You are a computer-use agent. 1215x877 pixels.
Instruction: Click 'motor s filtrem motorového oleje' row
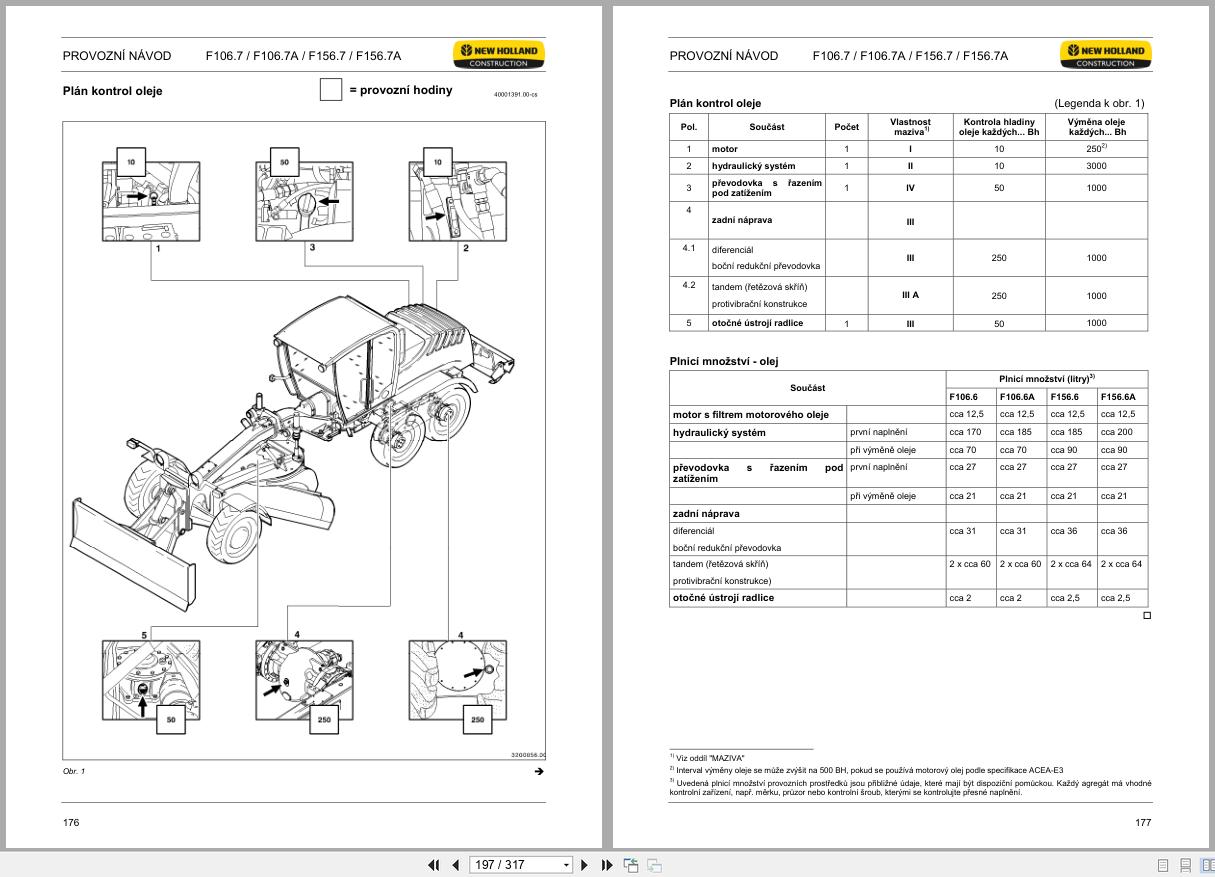pos(908,414)
